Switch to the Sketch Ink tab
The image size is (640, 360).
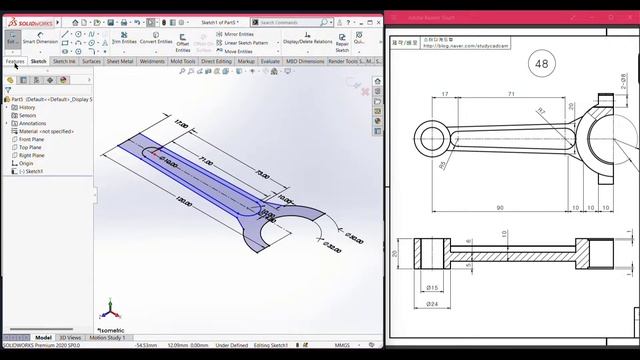(64, 61)
